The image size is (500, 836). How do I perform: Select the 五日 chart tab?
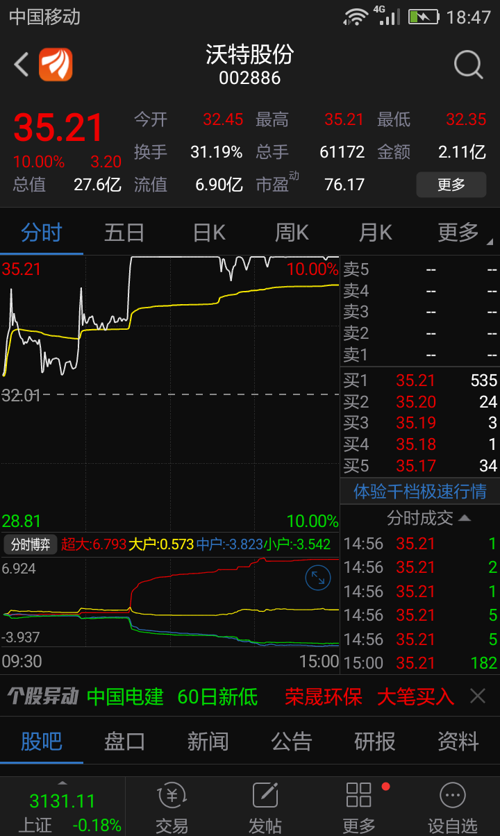coord(124,232)
